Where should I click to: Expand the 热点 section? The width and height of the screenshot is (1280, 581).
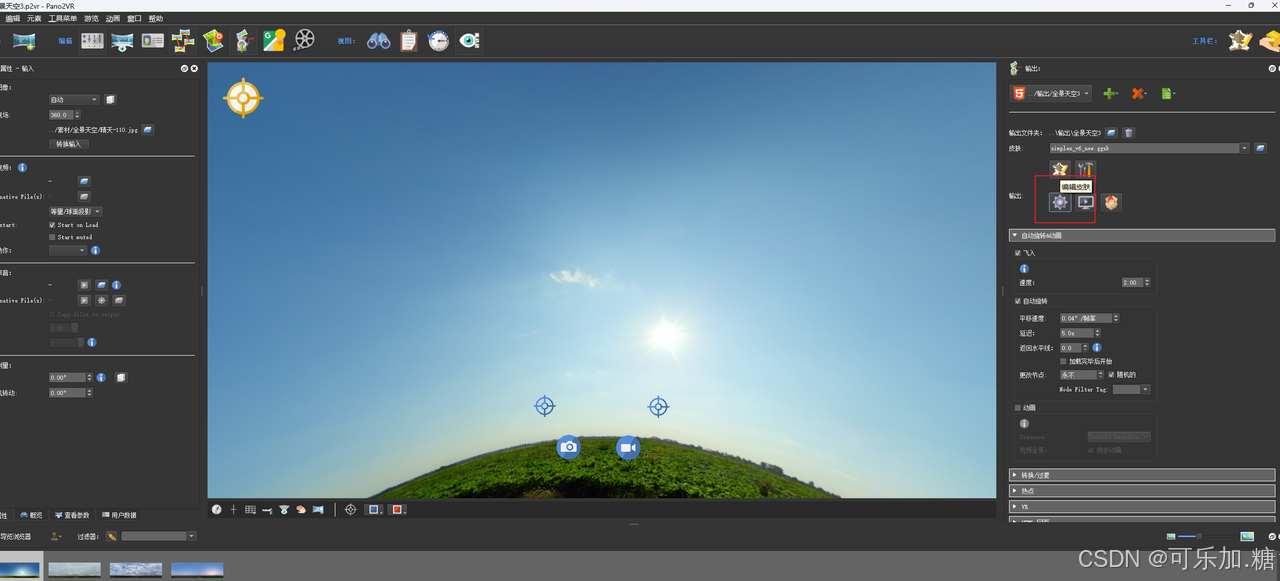coord(1142,491)
